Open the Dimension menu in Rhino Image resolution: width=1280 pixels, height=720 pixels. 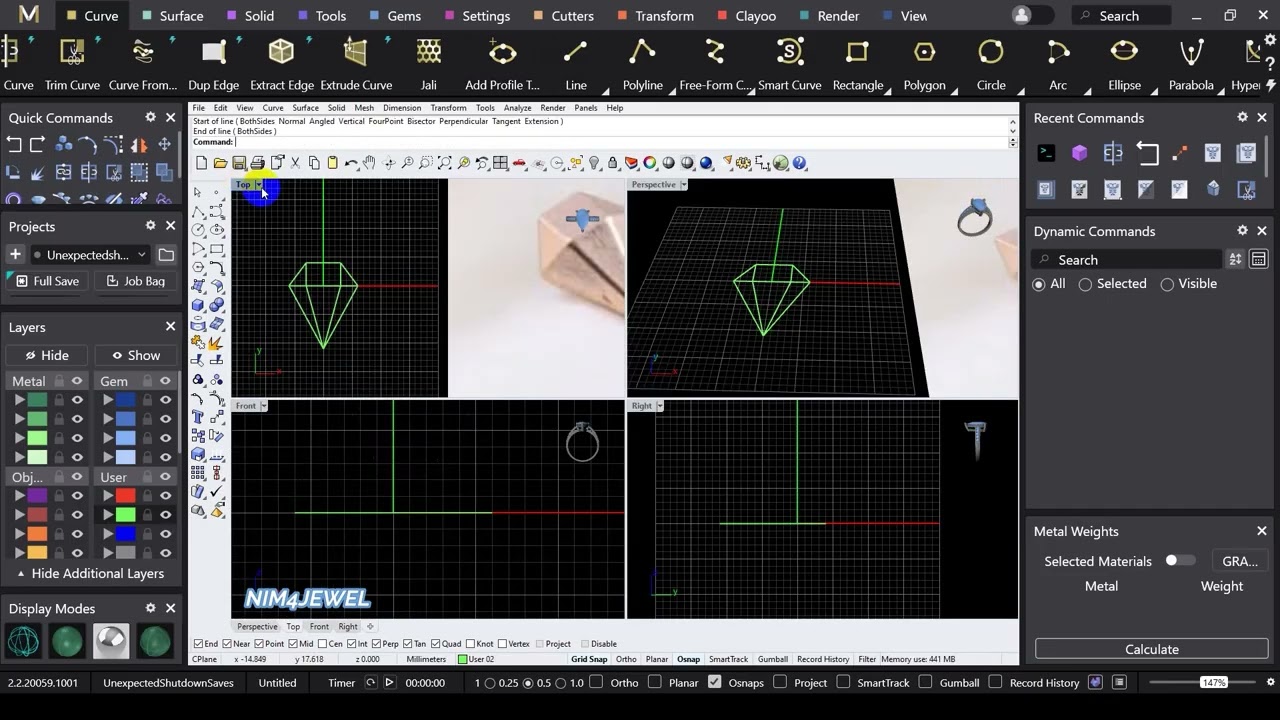click(402, 108)
